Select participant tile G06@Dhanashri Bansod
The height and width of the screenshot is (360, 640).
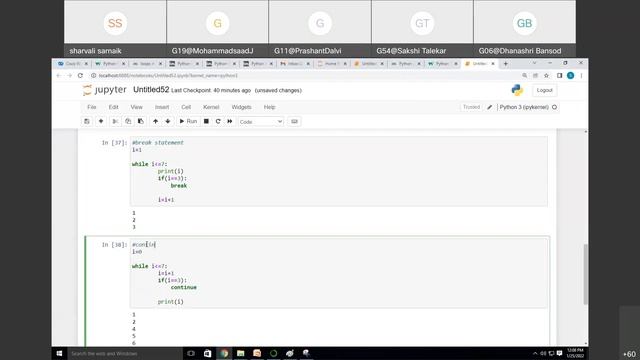[x=524, y=29]
